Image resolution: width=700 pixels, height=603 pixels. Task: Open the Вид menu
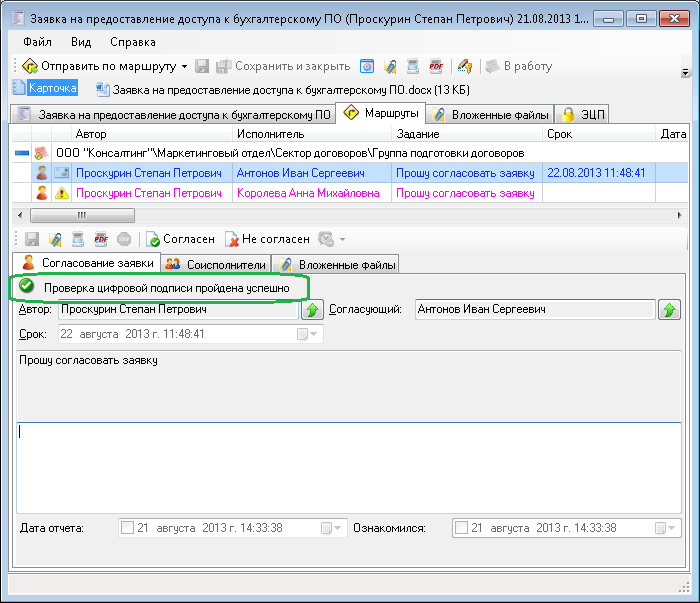[81, 42]
